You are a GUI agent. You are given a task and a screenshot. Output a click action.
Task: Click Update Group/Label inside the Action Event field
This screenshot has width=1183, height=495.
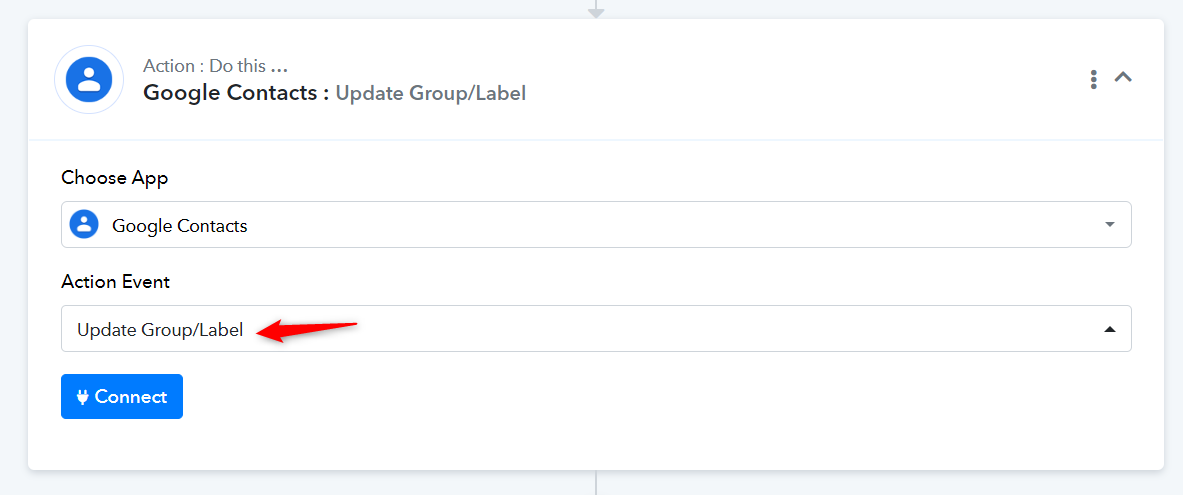pos(160,330)
